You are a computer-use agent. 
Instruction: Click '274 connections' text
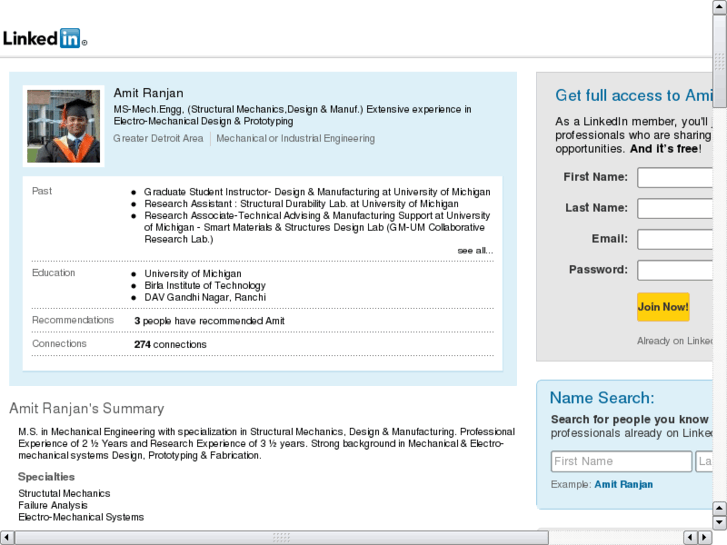170,345
